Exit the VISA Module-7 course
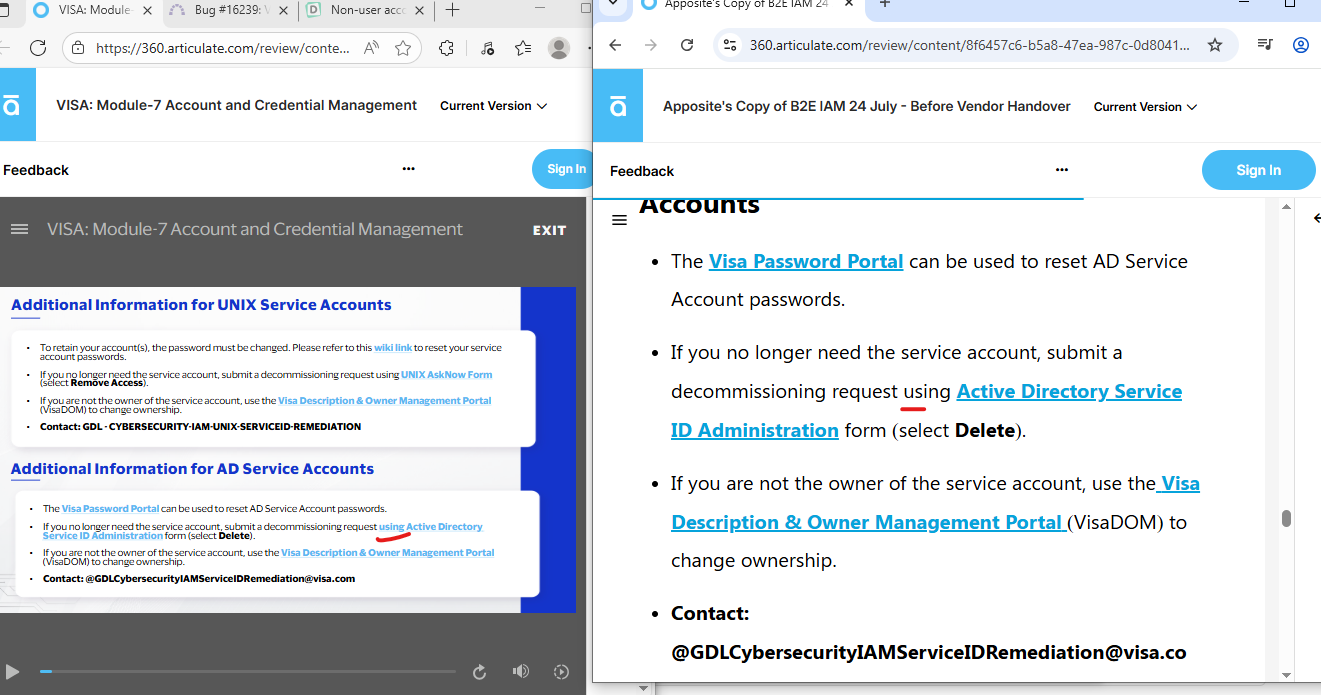Viewport: 1321px width, 695px height. [x=549, y=230]
